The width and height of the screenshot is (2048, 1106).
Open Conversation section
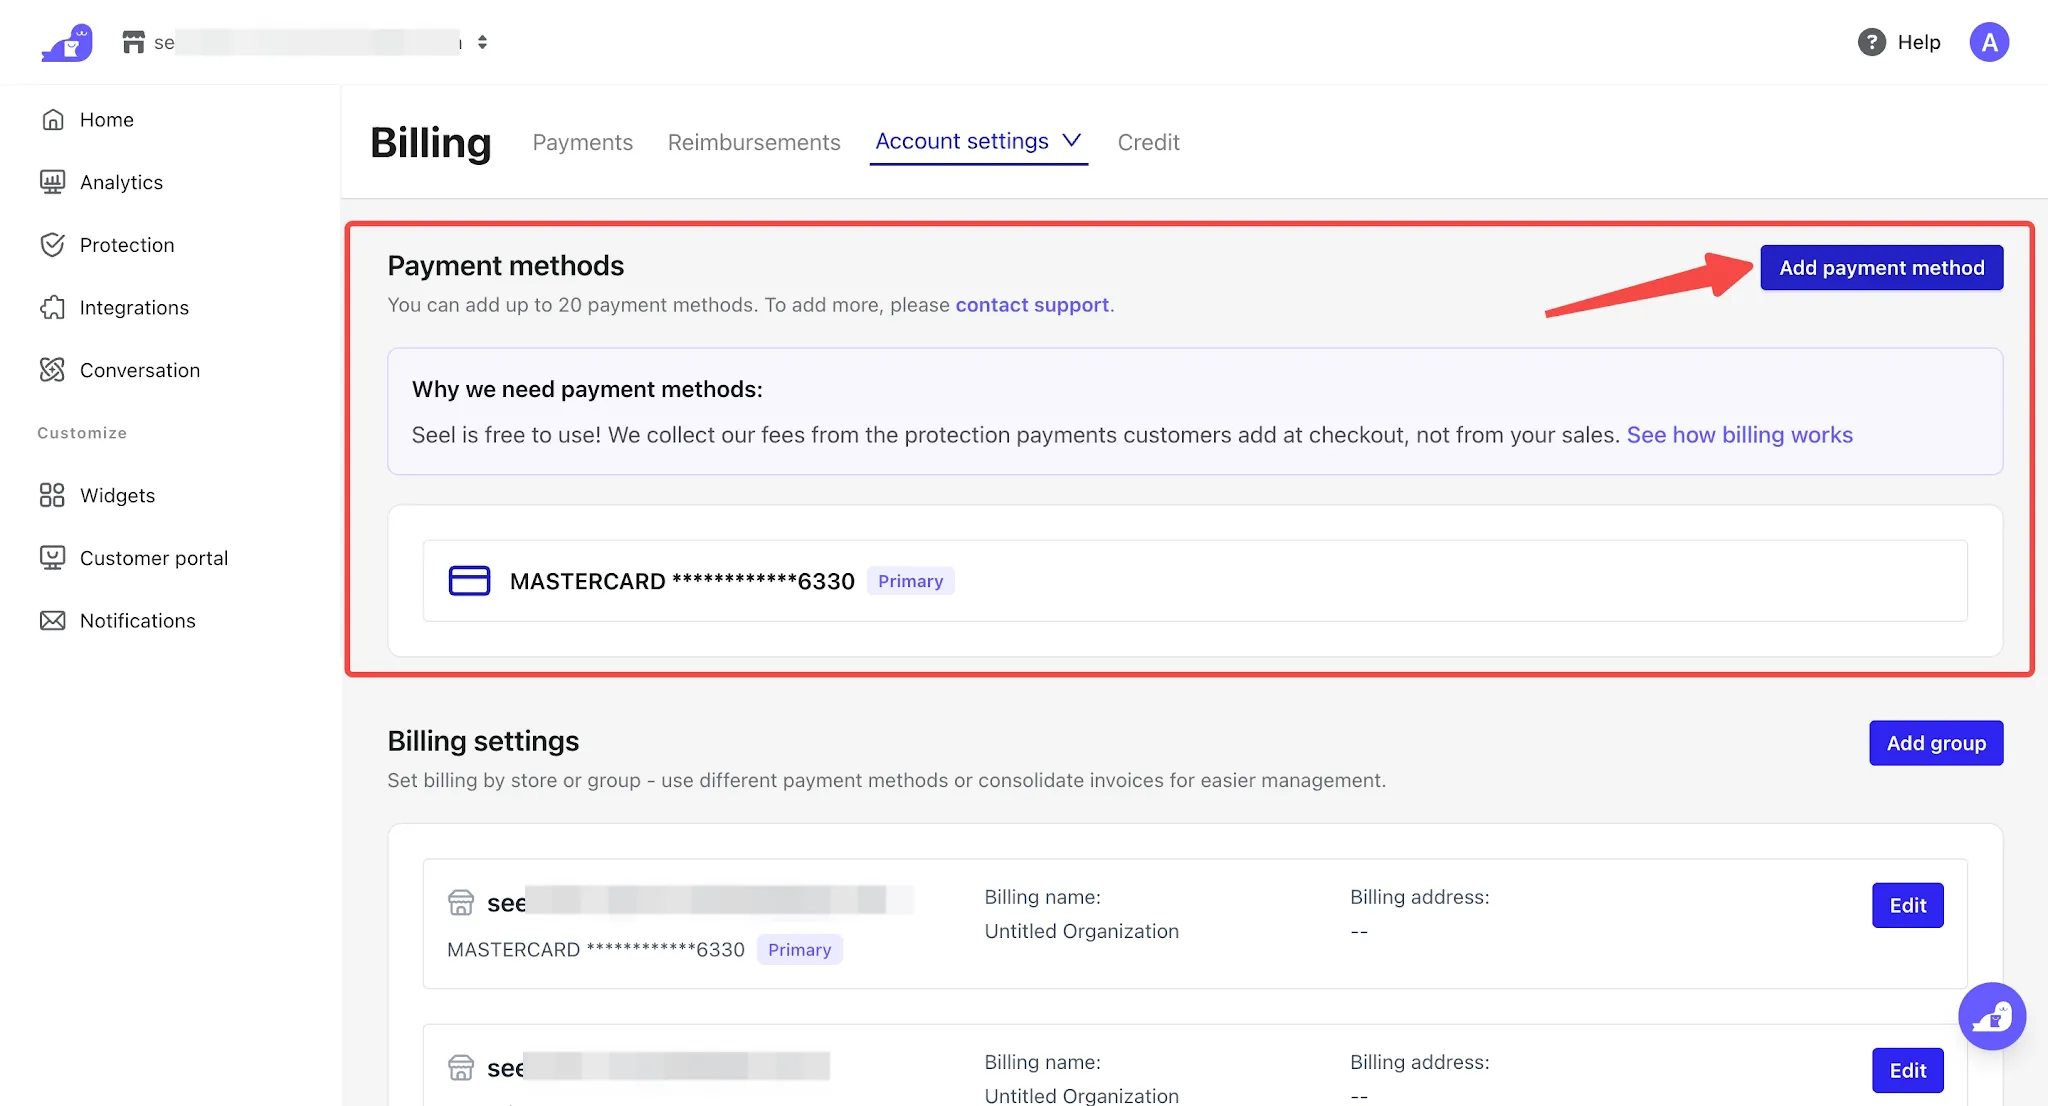(x=140, y=370)
